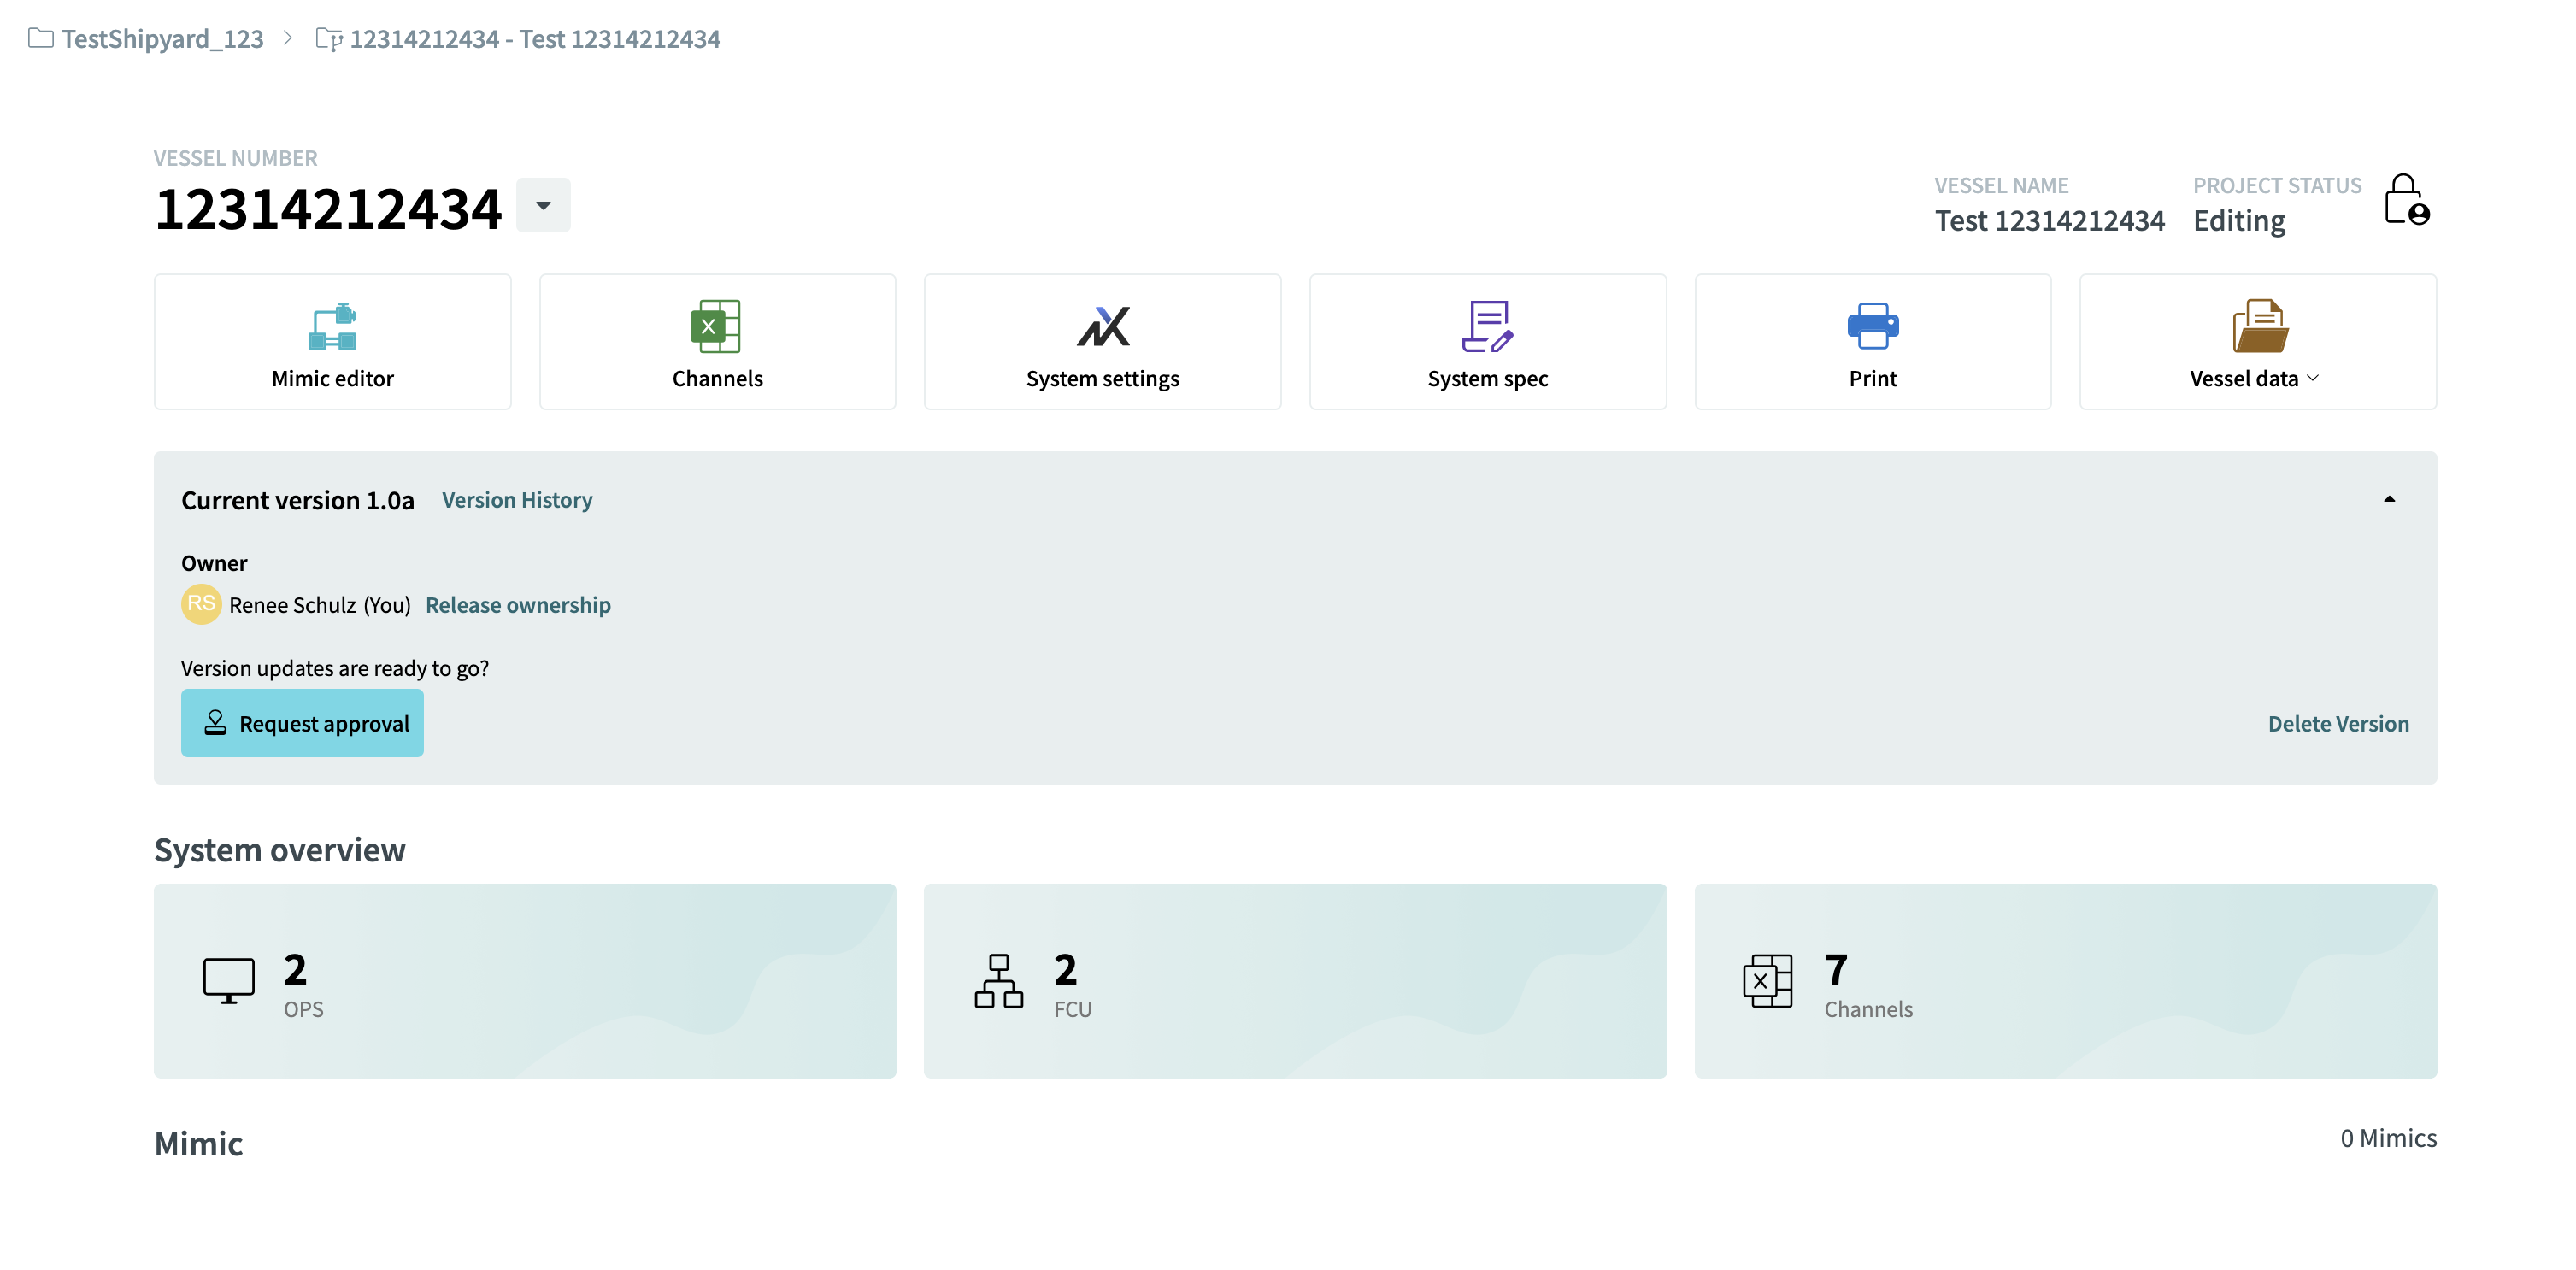
Task: Go to TestShipyard_123 breadcrumb
Action: click(162, 38)
